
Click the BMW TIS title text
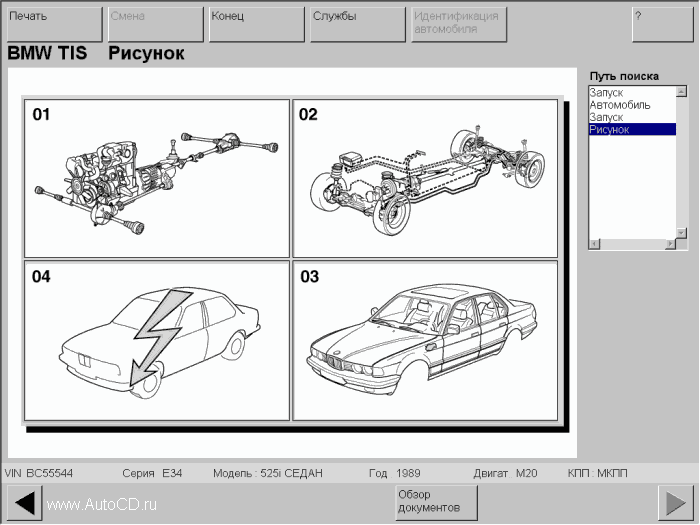(47, 53)
